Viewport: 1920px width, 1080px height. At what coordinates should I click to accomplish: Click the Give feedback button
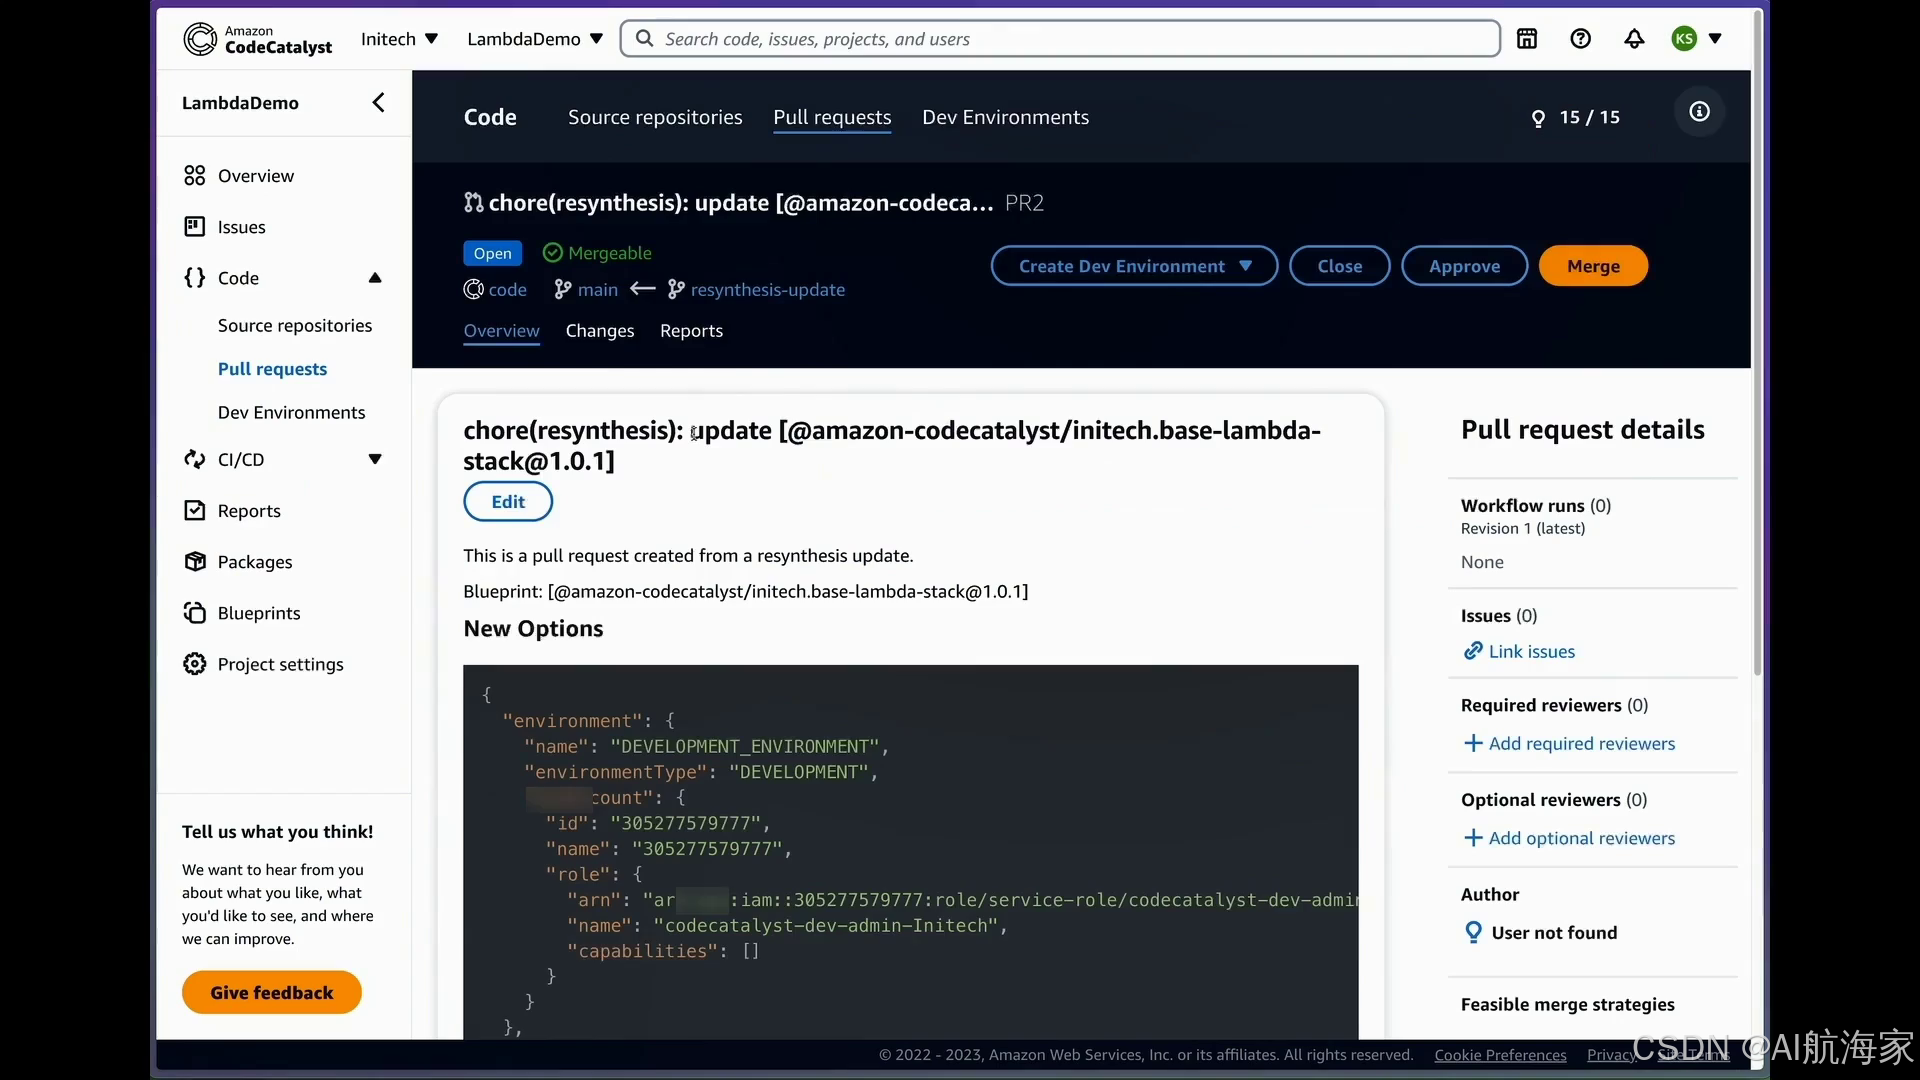pos(272,992)
